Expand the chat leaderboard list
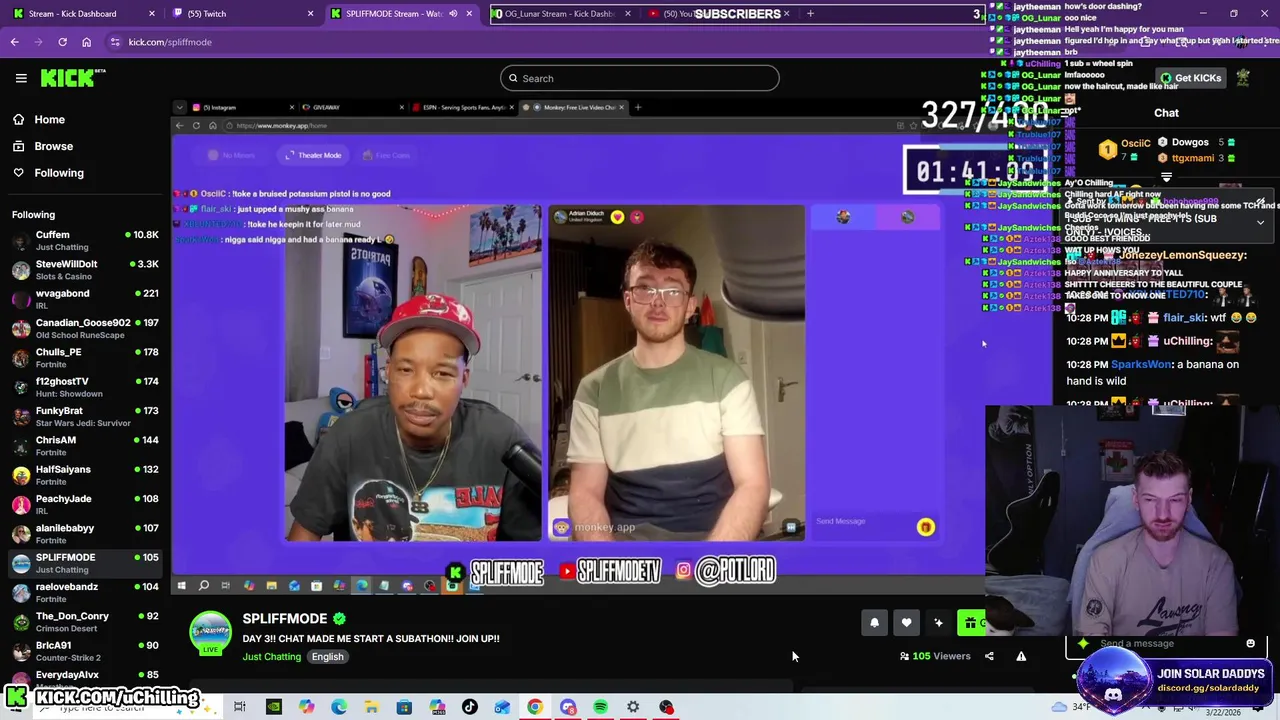Viewport: 1280px width, 720px height. (1166, 177)
